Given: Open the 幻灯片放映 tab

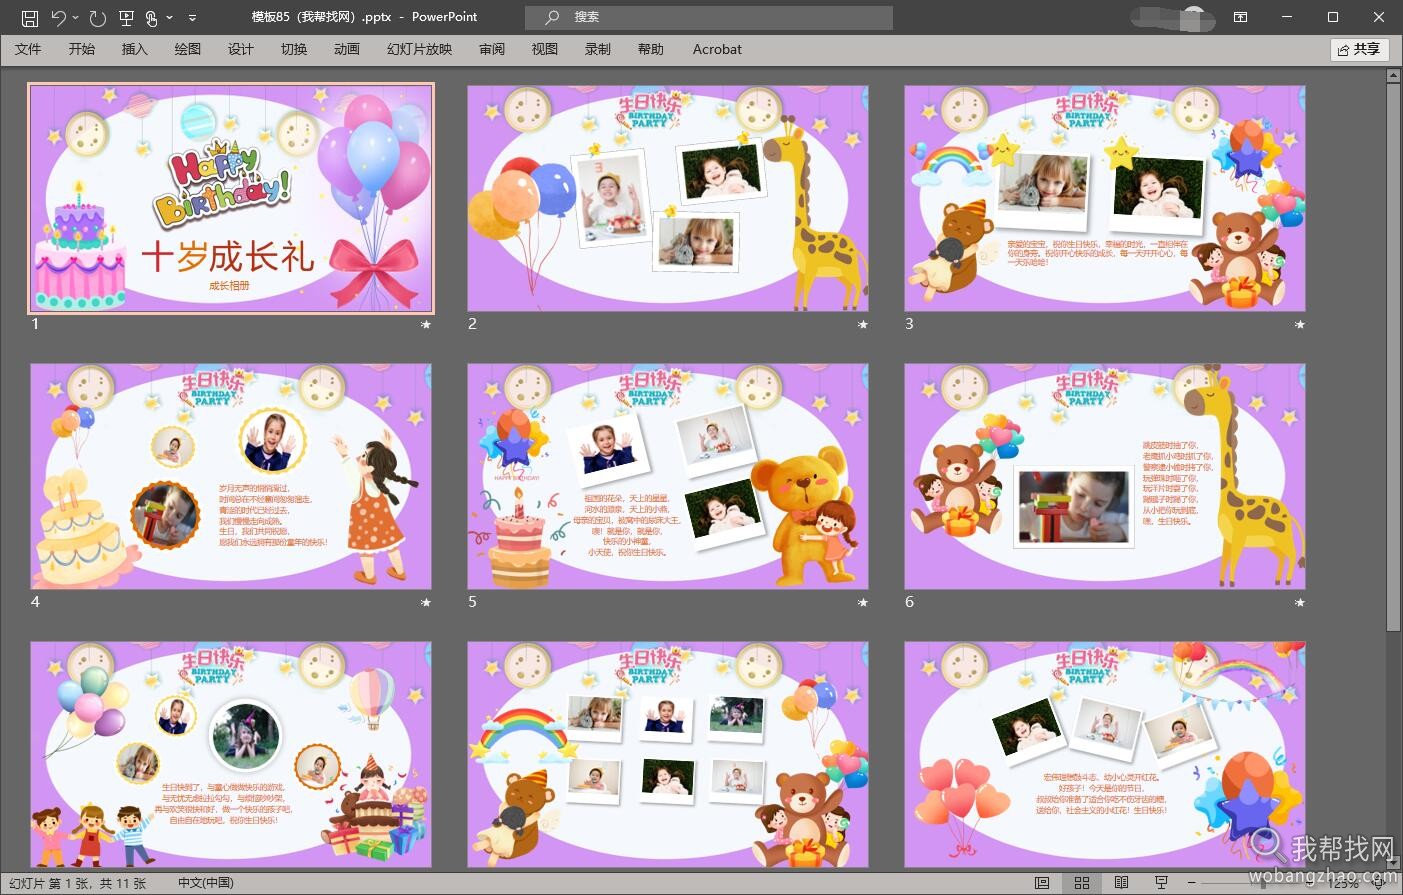Looking at the screenshot, I should coord(420,49).
